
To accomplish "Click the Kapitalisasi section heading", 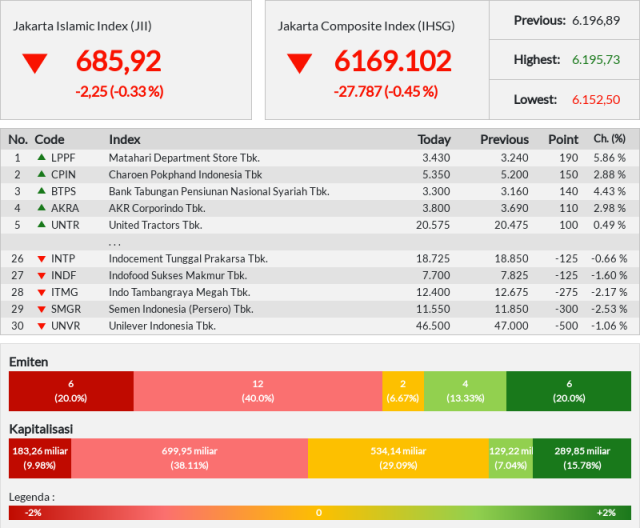I will 41,429.
